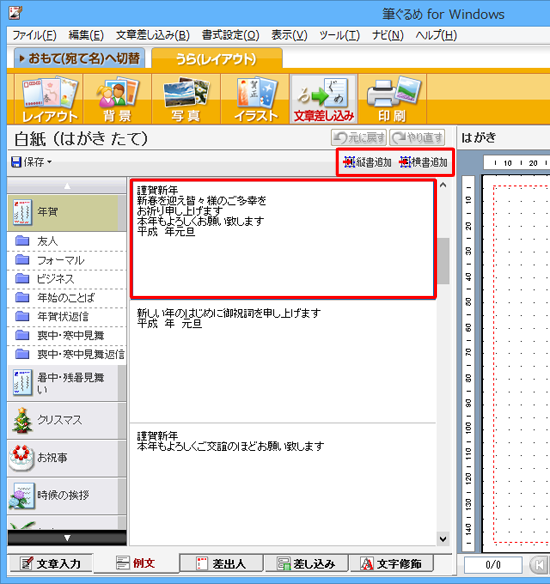Open the イラスト illustration tool
Viewport: 550px width, 584px height.
[x=255, y=99]
